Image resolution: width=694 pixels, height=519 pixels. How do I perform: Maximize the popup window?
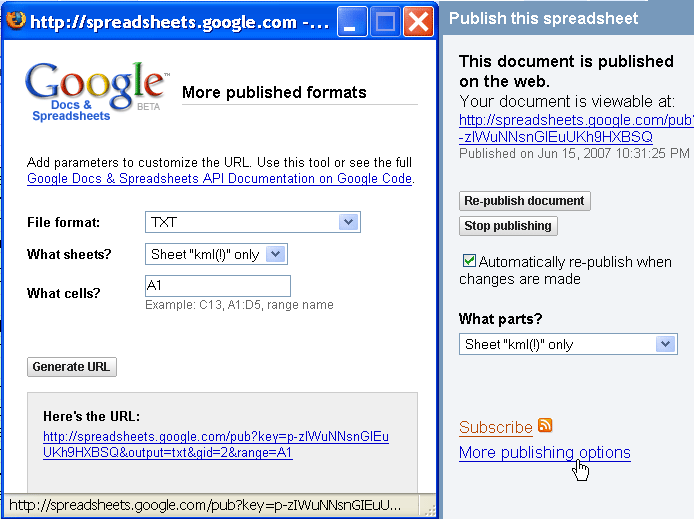click(385, 21)
